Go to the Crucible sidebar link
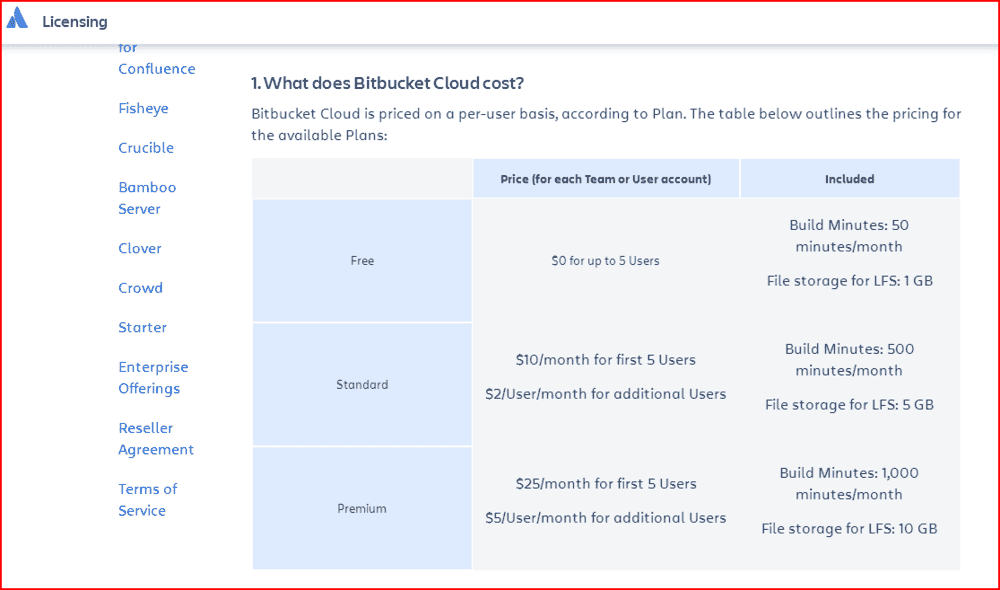 (146, 148)
